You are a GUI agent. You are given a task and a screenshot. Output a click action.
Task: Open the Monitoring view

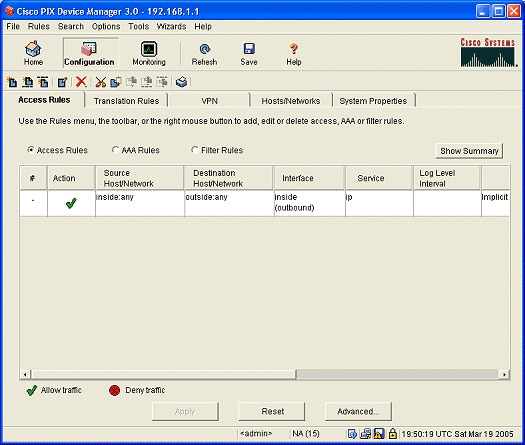[149, 53]
